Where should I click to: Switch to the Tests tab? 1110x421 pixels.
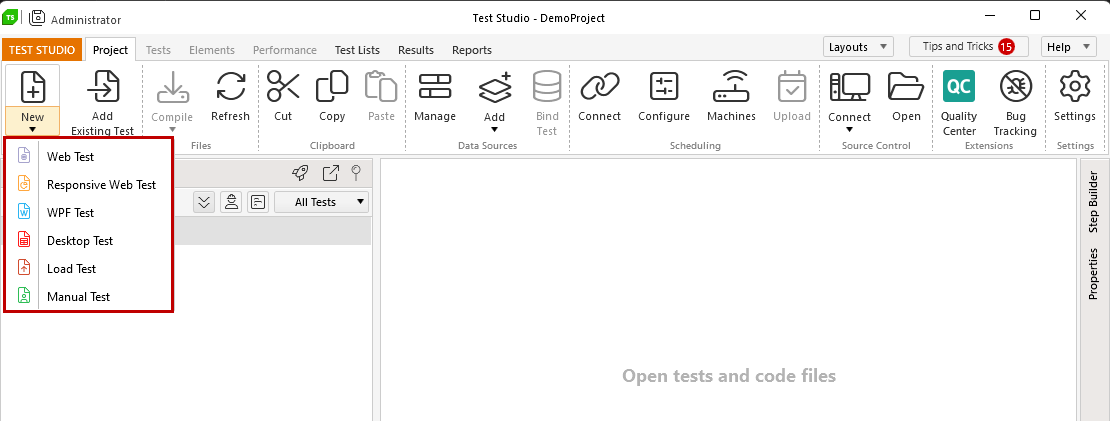click(158, 50)
